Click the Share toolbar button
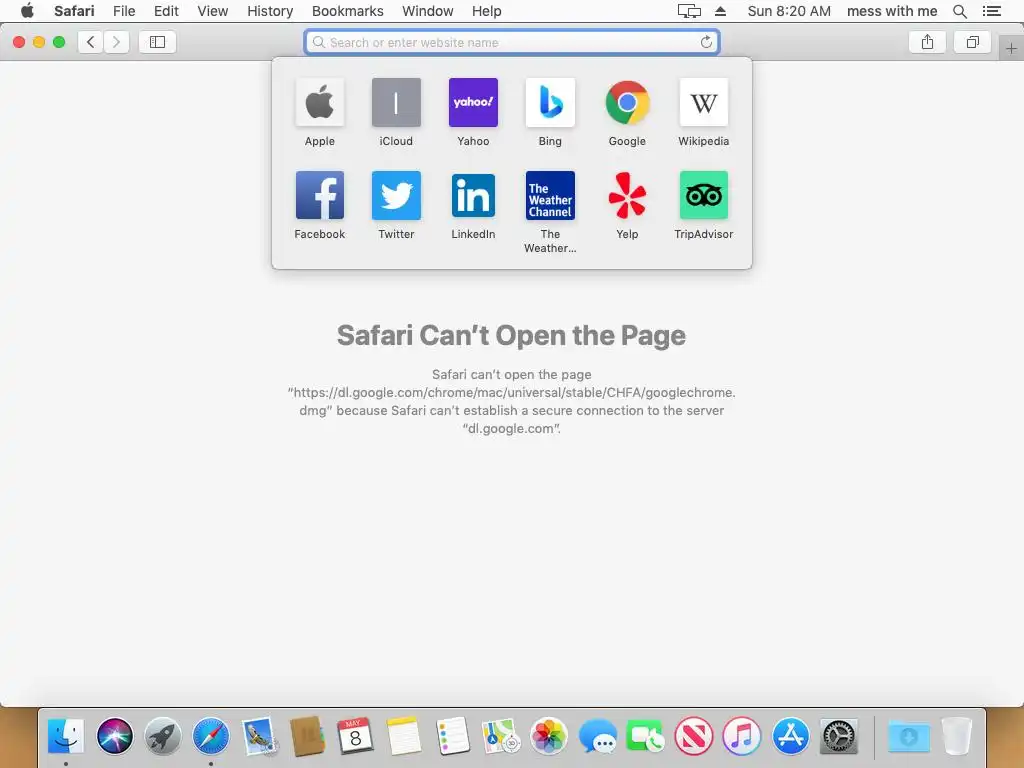The height and width of the screenshot is (768, 1024). [927, 42]
